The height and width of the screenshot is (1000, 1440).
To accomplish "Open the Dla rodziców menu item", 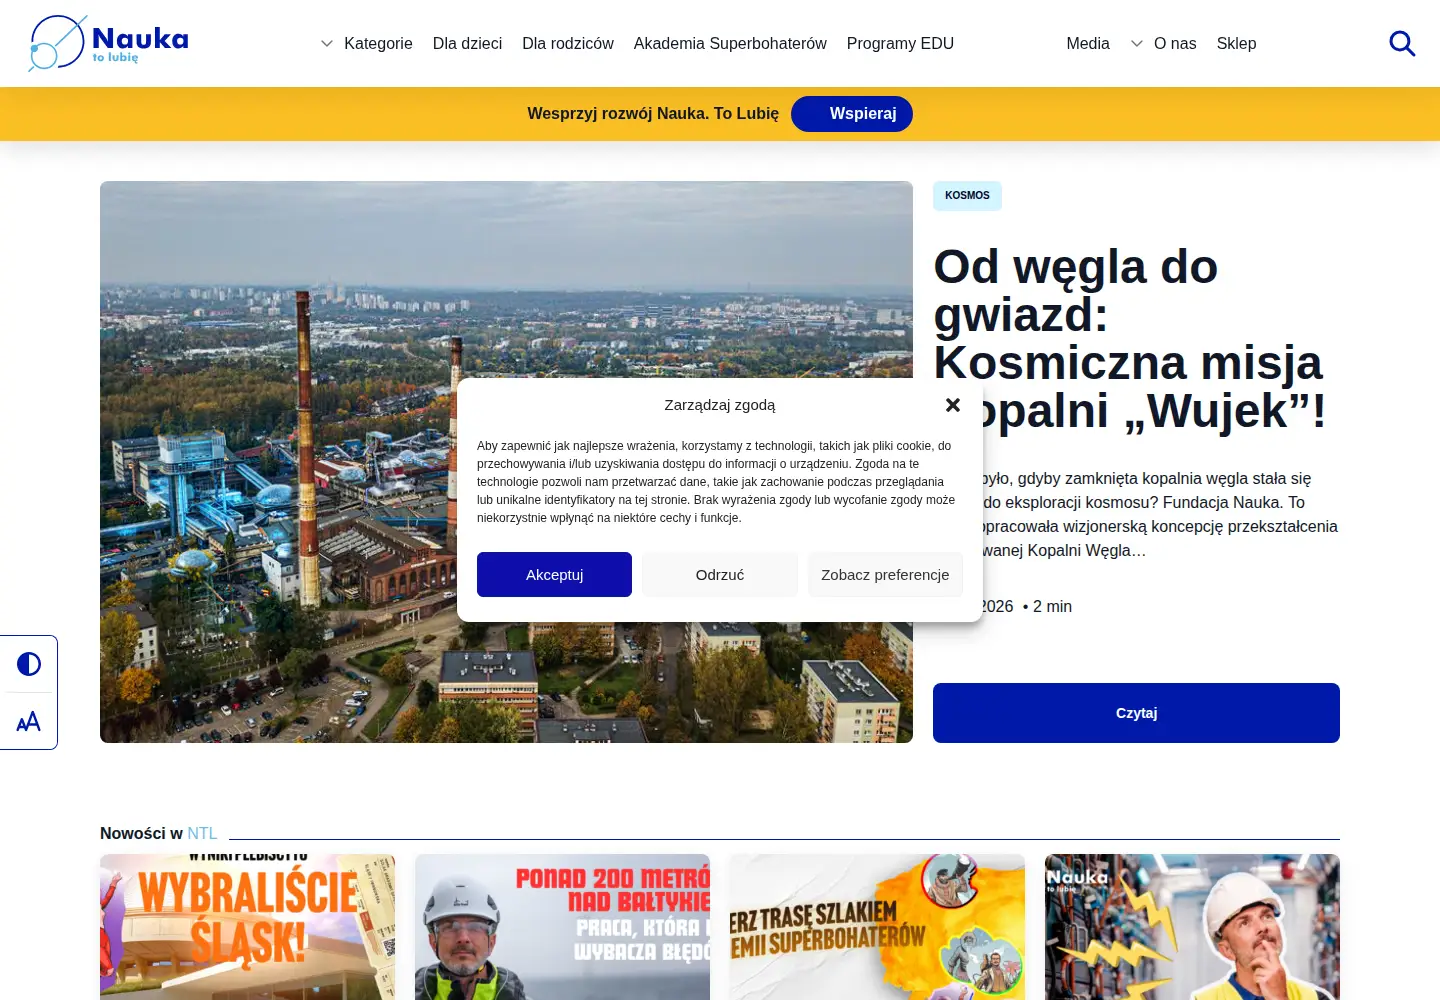I will [568, 43].
